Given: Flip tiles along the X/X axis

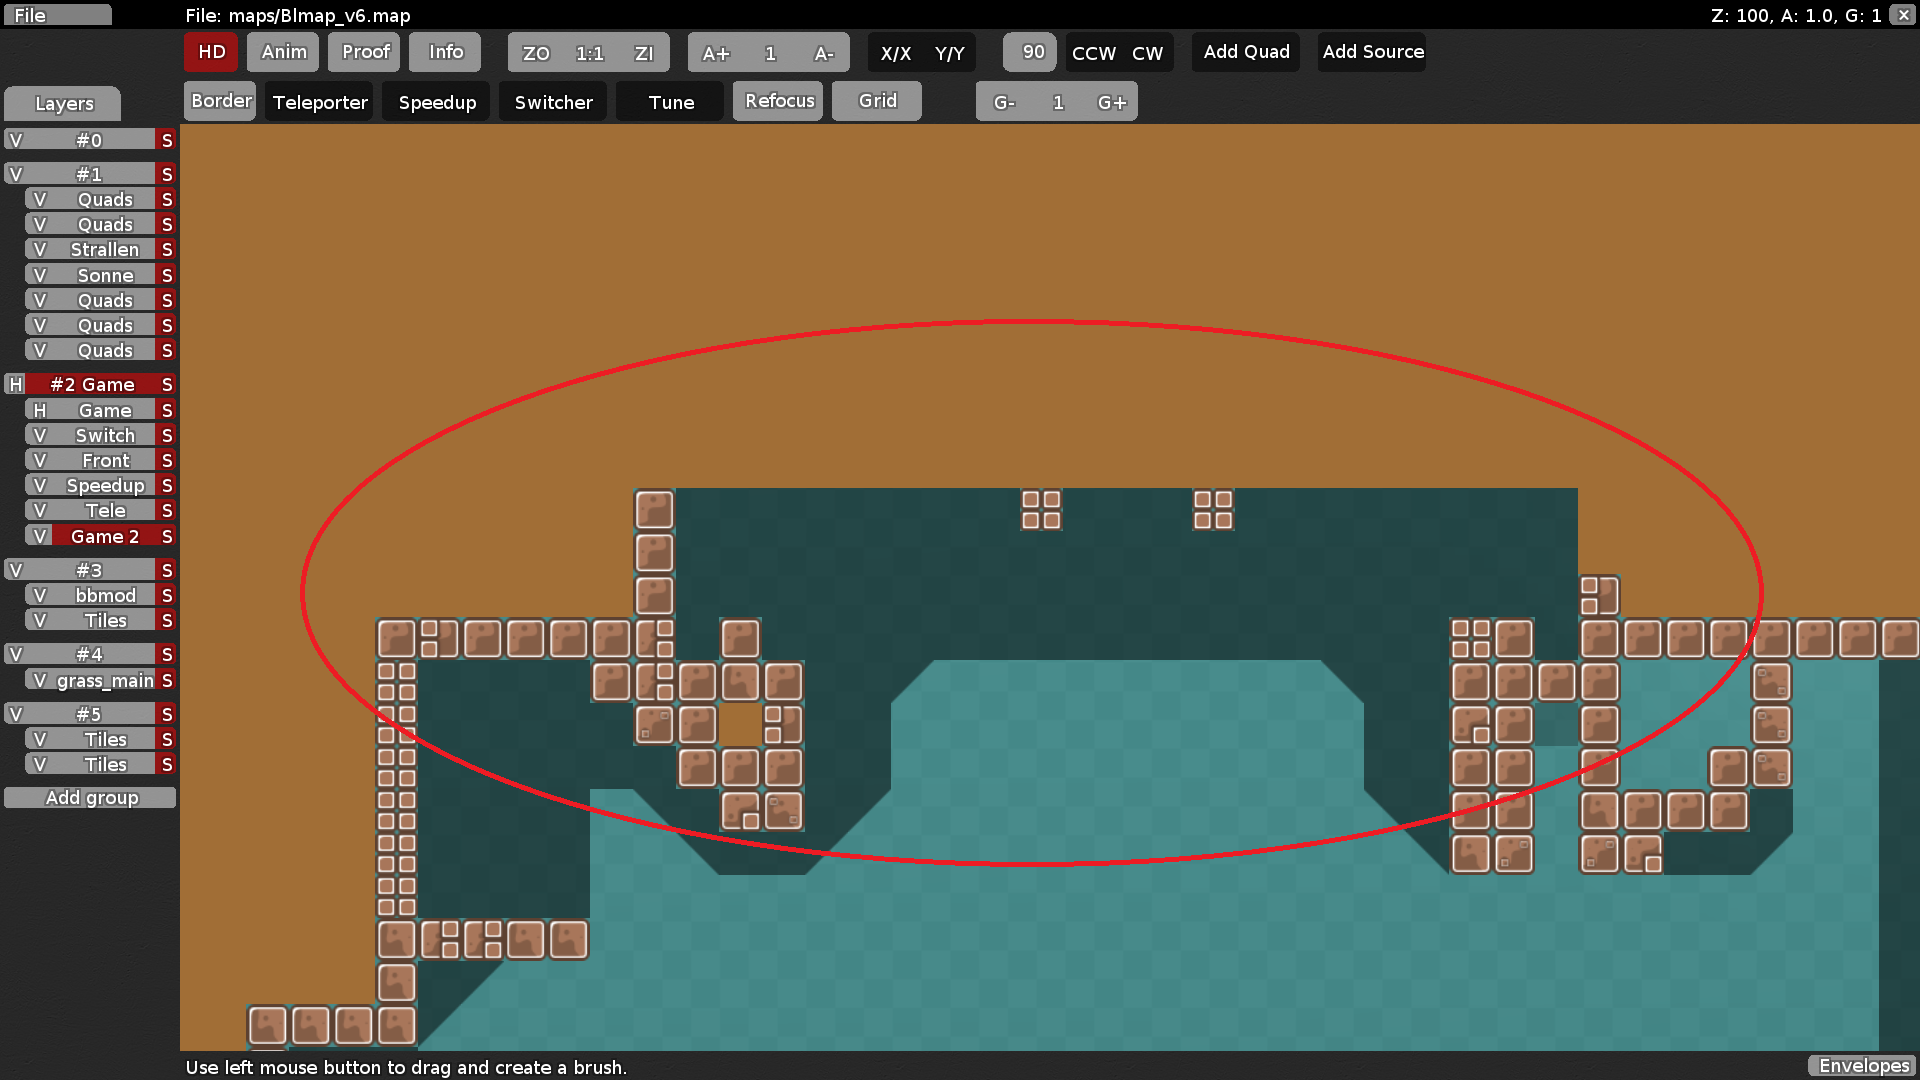Looking at the screenshot, I should point(895,52).
